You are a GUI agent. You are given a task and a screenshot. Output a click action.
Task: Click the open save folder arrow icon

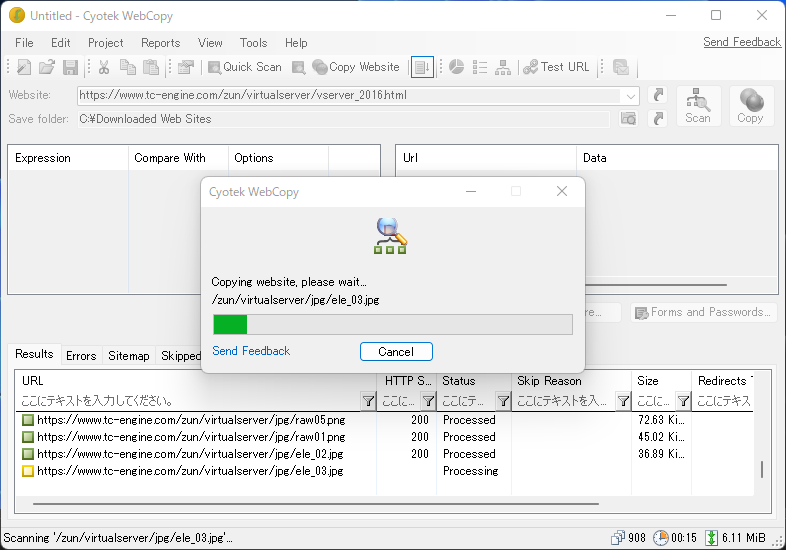[x=658, y=118]
